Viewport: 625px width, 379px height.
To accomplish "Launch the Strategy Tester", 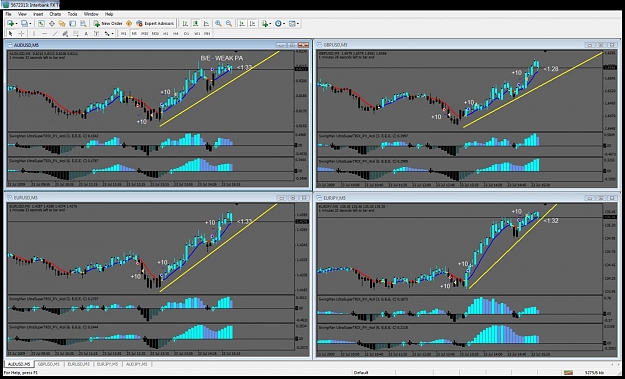I will [x=83, y=24].
